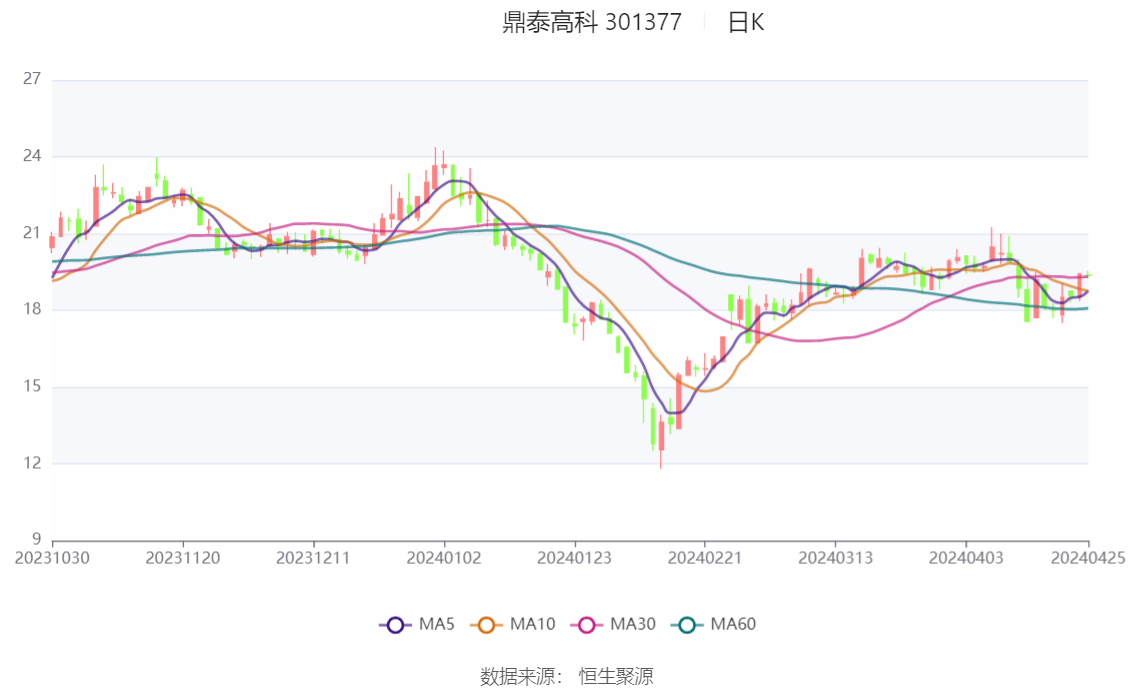Hide the MA30 series via its label
This screenshot has width=1134, height=689.
(x=633, y=624)
